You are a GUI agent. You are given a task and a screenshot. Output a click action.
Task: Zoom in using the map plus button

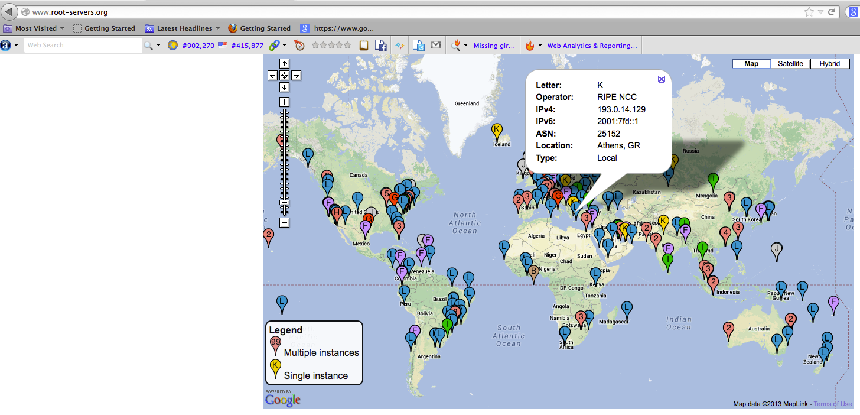284,102
